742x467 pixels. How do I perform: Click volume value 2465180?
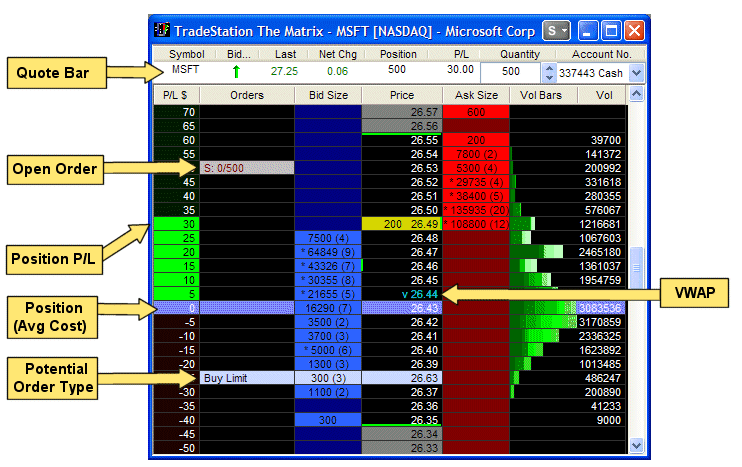600,252
